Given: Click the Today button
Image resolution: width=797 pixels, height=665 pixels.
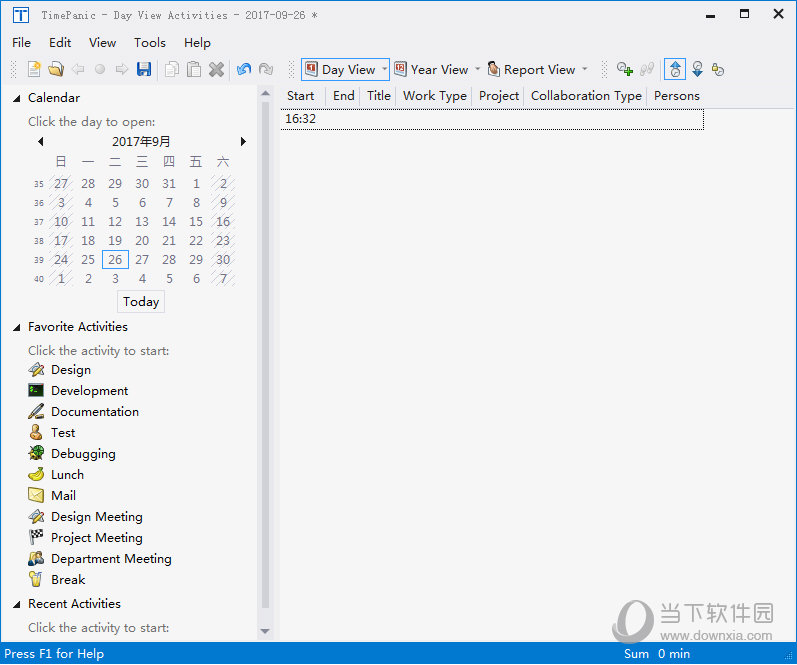Looking at the screenshot, I should point(141,301).
